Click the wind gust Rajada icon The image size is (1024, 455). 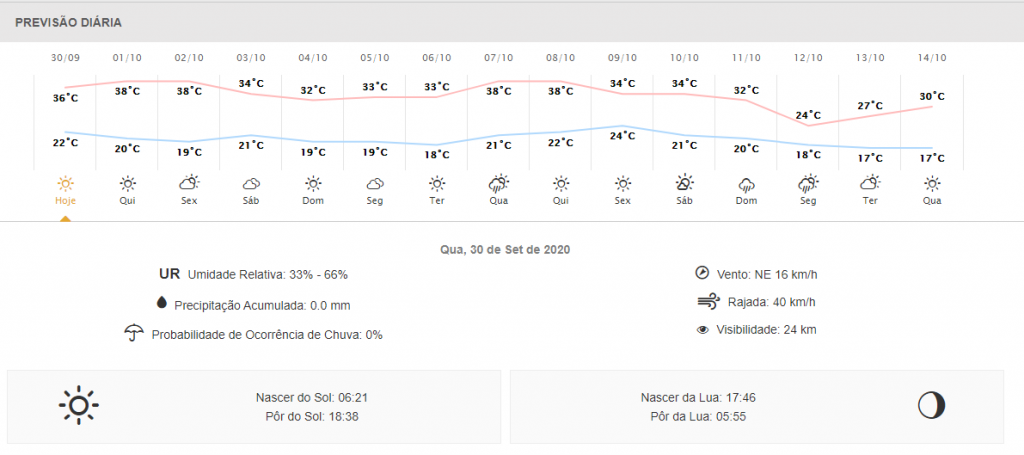708,301
